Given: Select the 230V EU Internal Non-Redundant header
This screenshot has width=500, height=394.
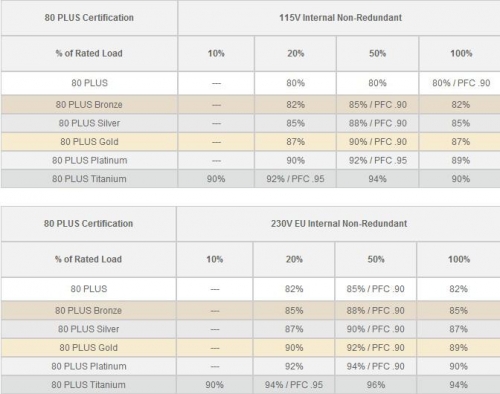Looking at the screenshot, I should pyautogui.click(x=339, y=223).
